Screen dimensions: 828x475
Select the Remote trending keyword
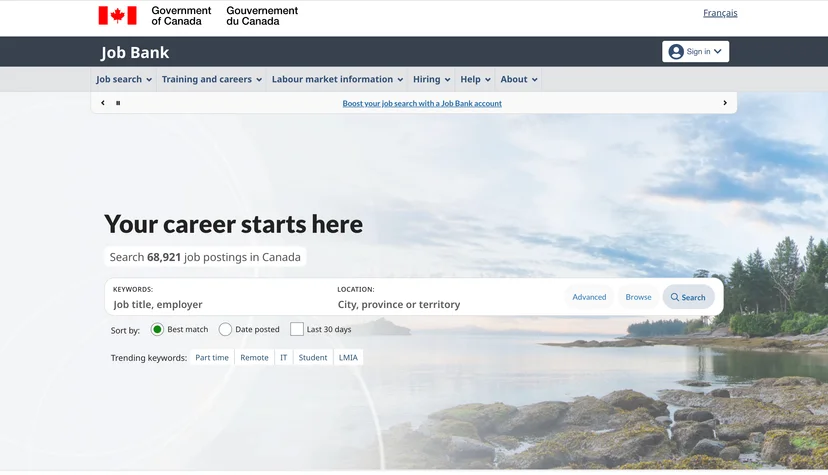[254, 357]
